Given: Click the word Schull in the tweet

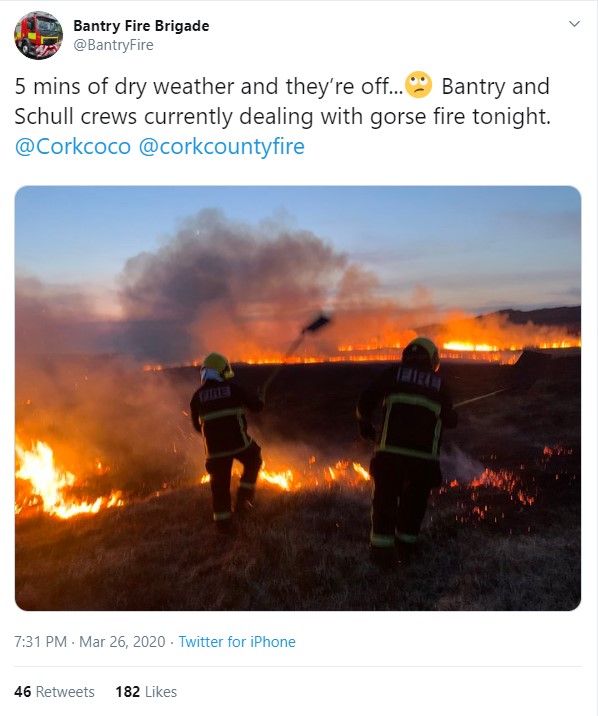Looking at the screenshot, I should 44,116.
